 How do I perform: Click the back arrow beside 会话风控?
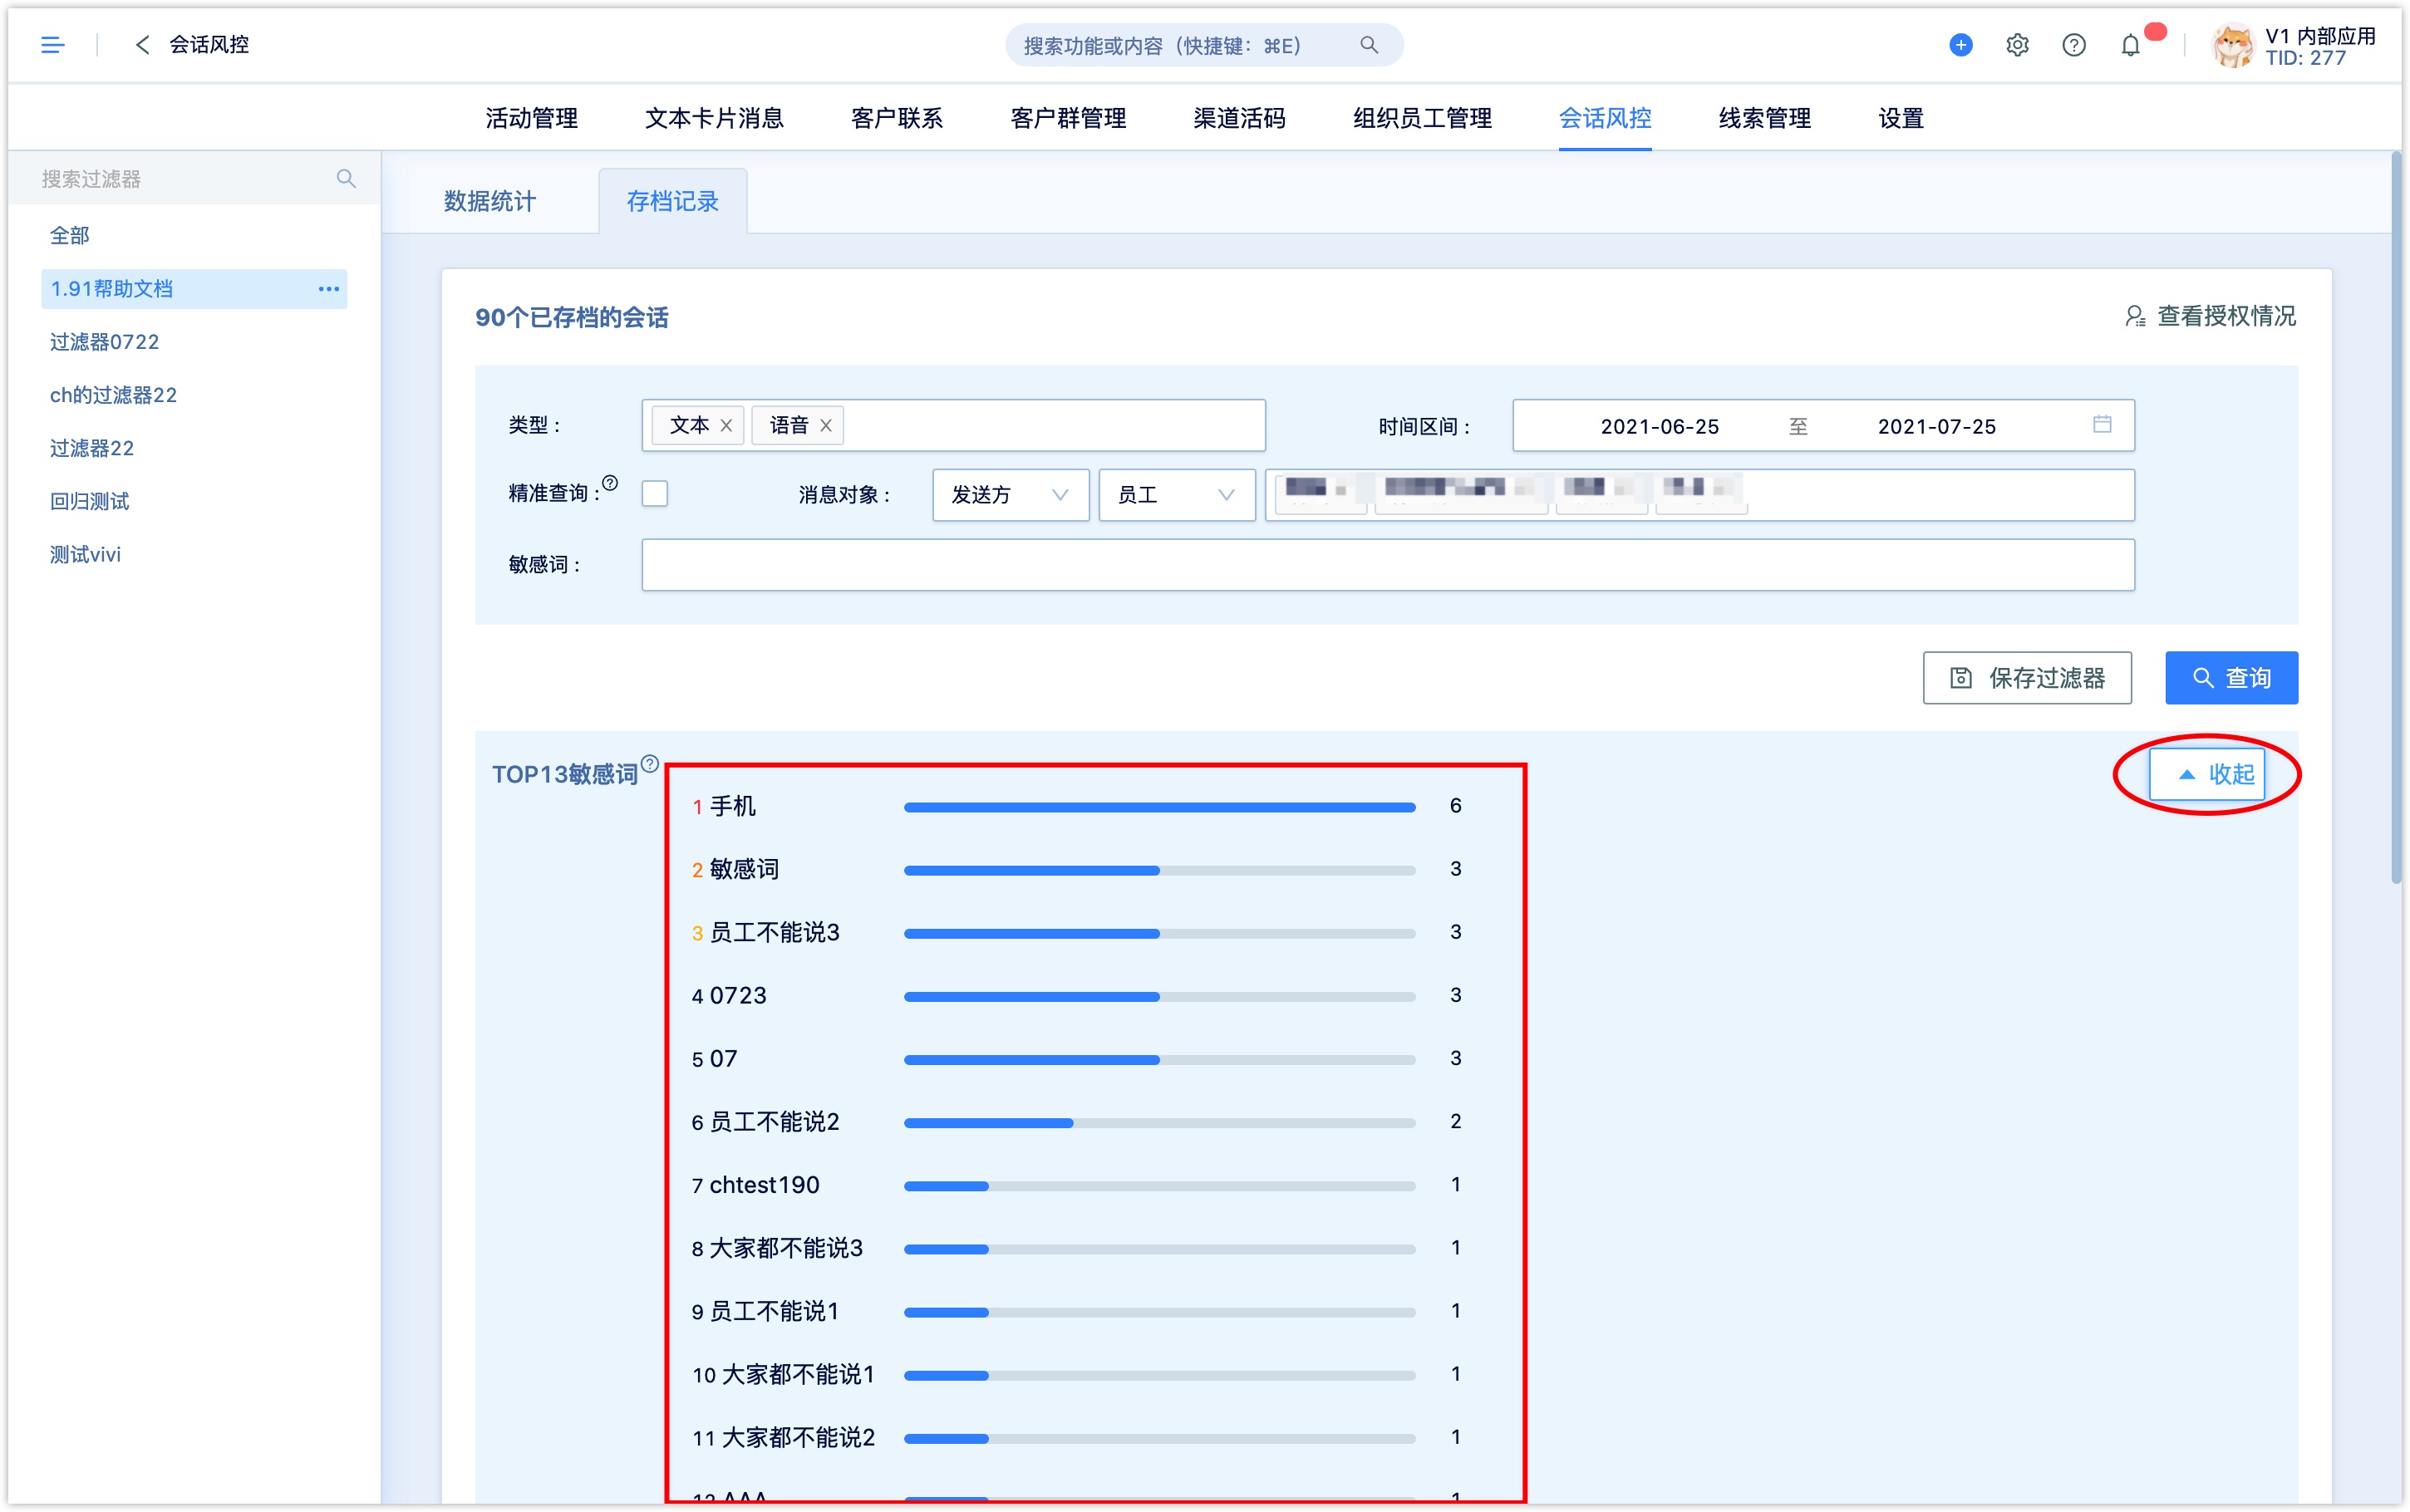point(142,45)
